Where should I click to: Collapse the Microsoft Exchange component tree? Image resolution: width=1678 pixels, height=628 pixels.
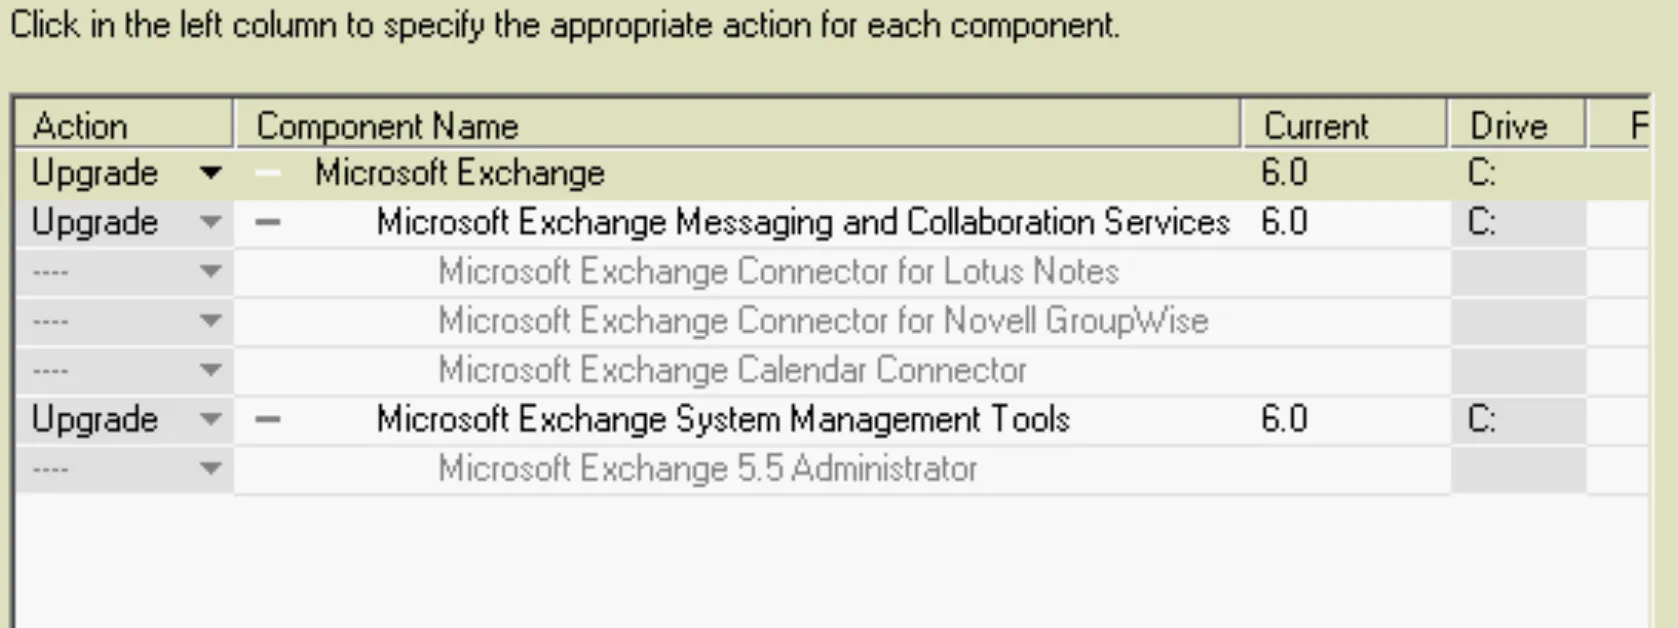267,172
